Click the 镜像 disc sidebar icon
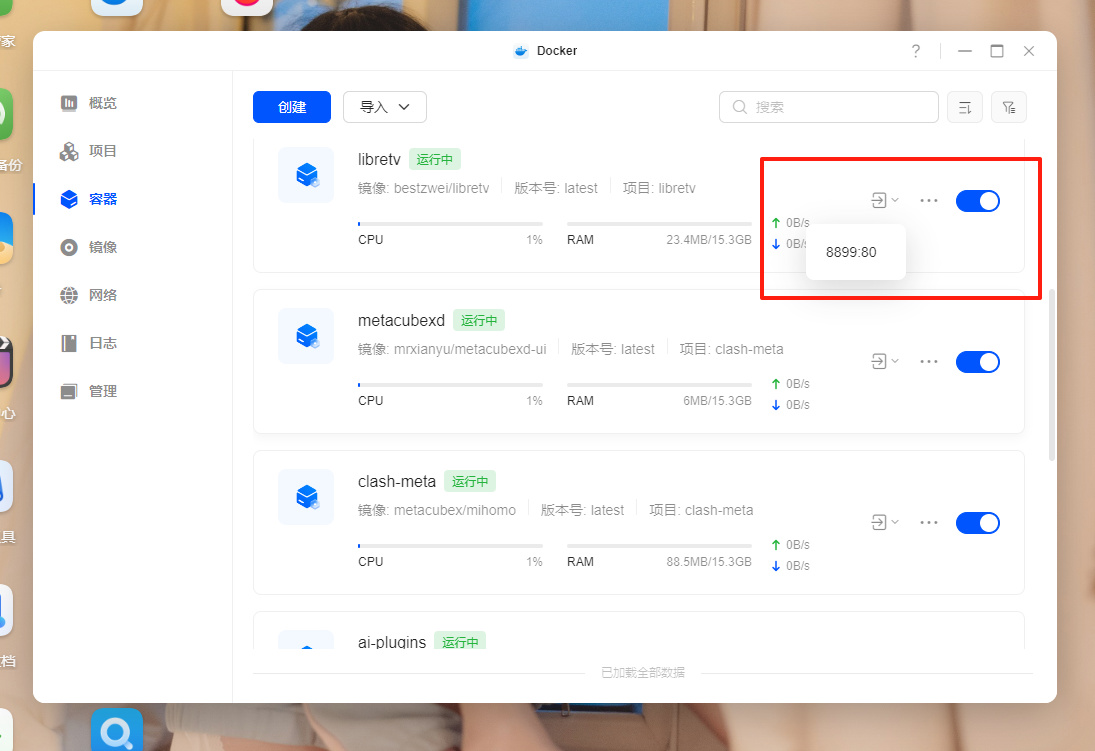The height and width of the screenshot is (751, 1095). pos(69,247)
